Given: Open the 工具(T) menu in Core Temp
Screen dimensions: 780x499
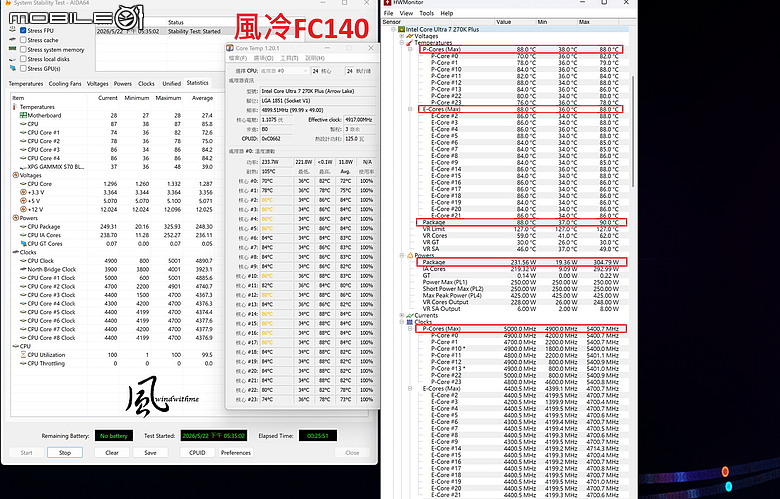Looking at the screenshot, I should tap(290, 58).
